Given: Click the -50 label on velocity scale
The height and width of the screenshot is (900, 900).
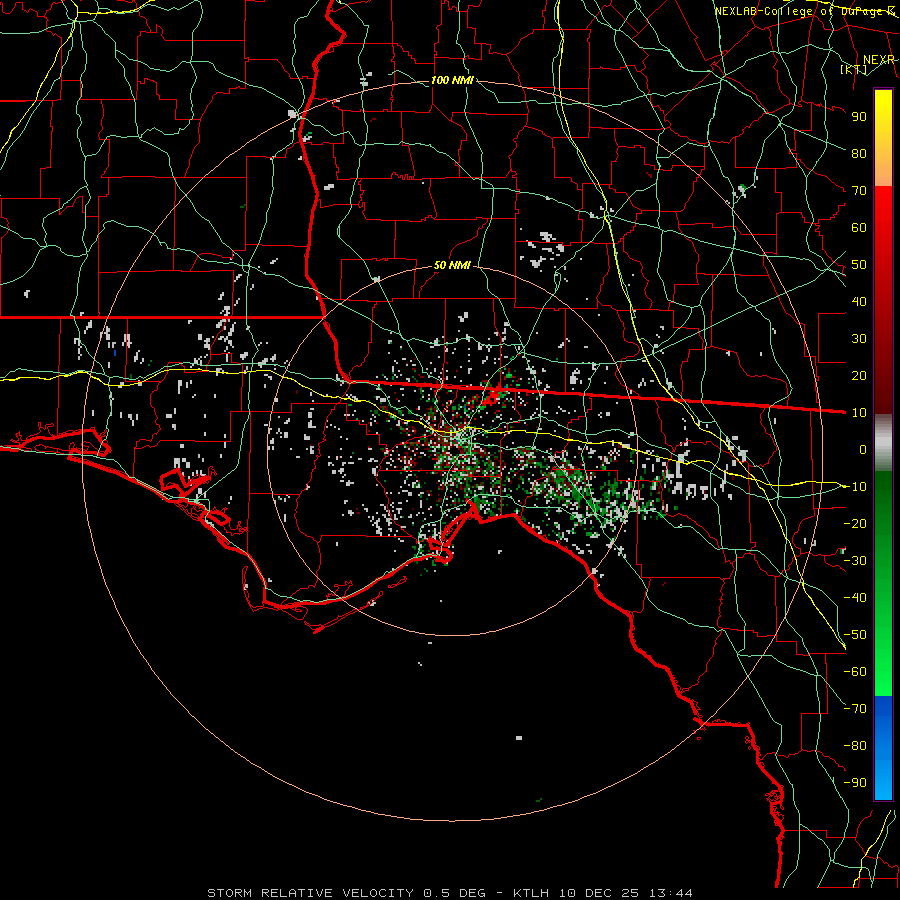Looking at the screenshot, I should coord(855,635).
